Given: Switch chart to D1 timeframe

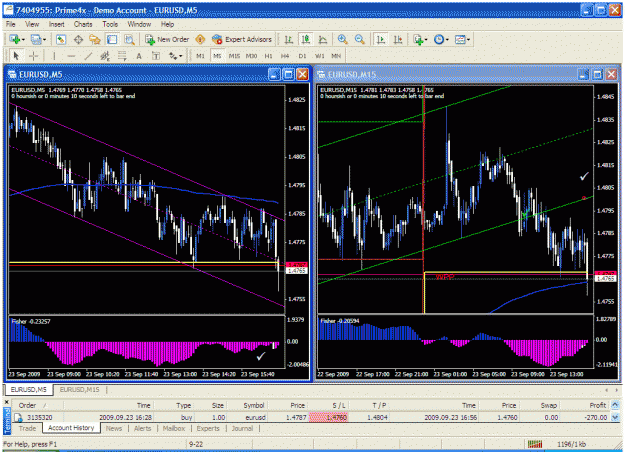Looking at the screenshot, I should [302, 56].
